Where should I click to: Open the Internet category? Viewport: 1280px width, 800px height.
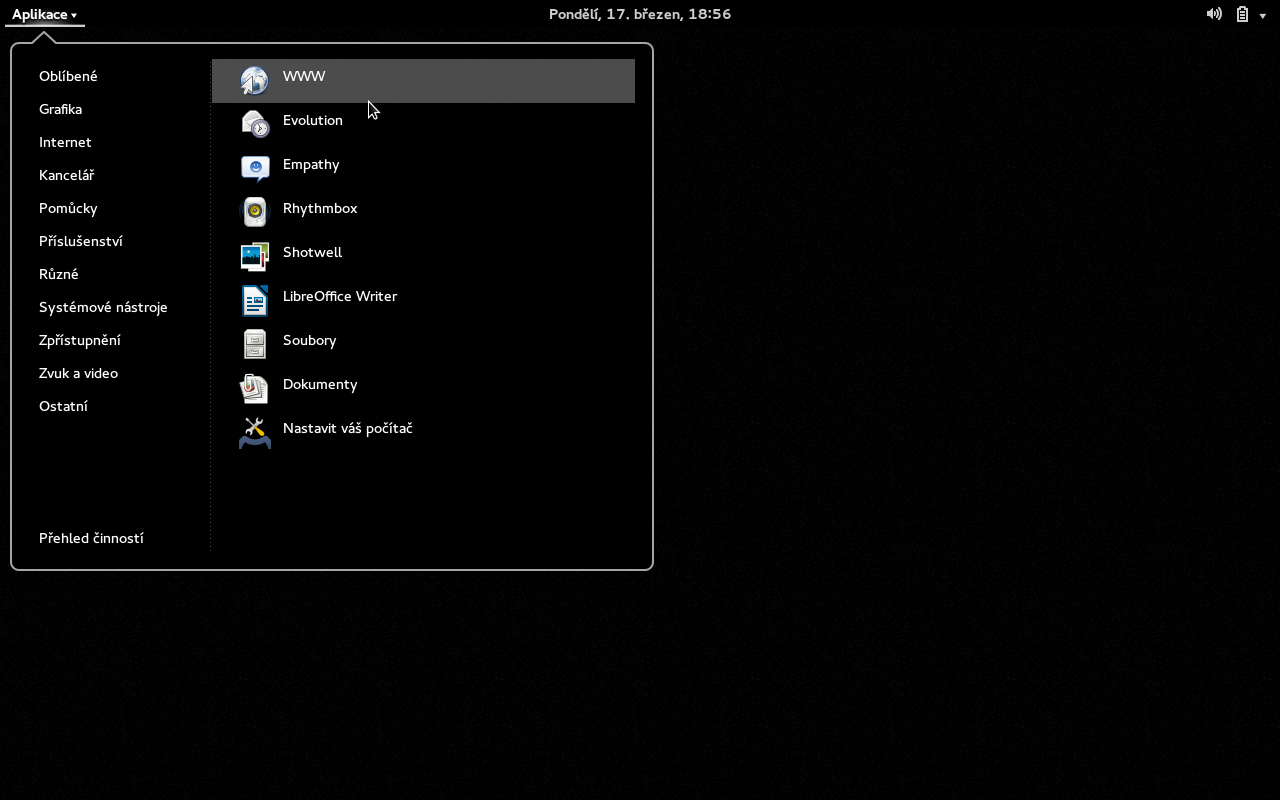pyautogui.click(x=65, y=142)
